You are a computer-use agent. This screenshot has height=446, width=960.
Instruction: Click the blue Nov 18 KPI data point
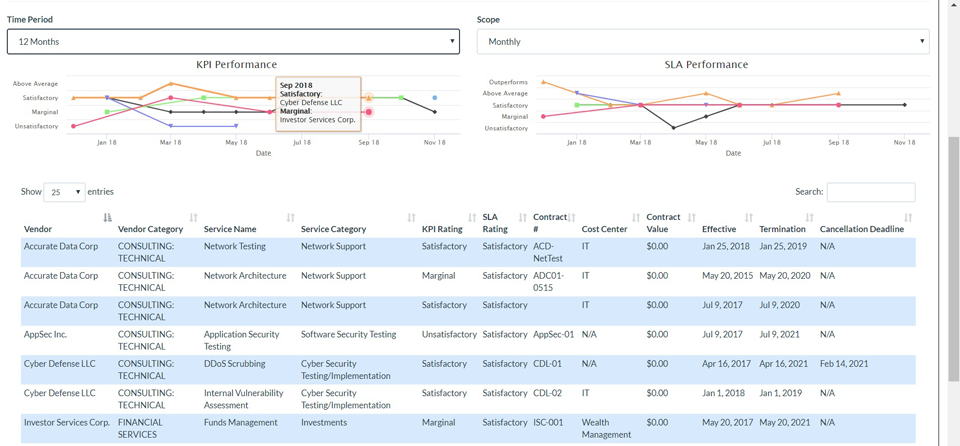tap(435, 97)
